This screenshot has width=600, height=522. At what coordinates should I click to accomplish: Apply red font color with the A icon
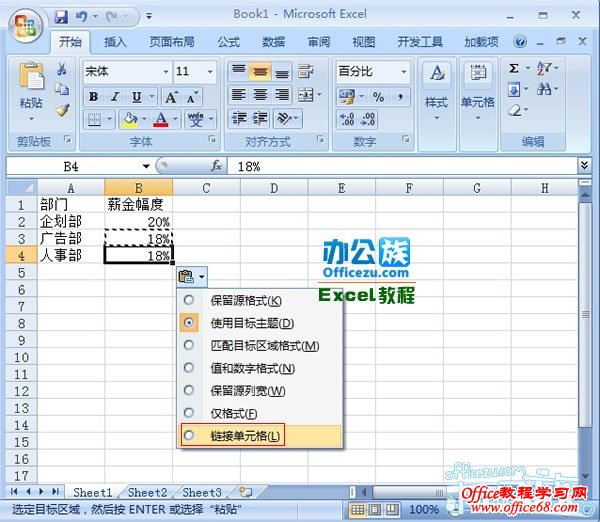(161, 119)
